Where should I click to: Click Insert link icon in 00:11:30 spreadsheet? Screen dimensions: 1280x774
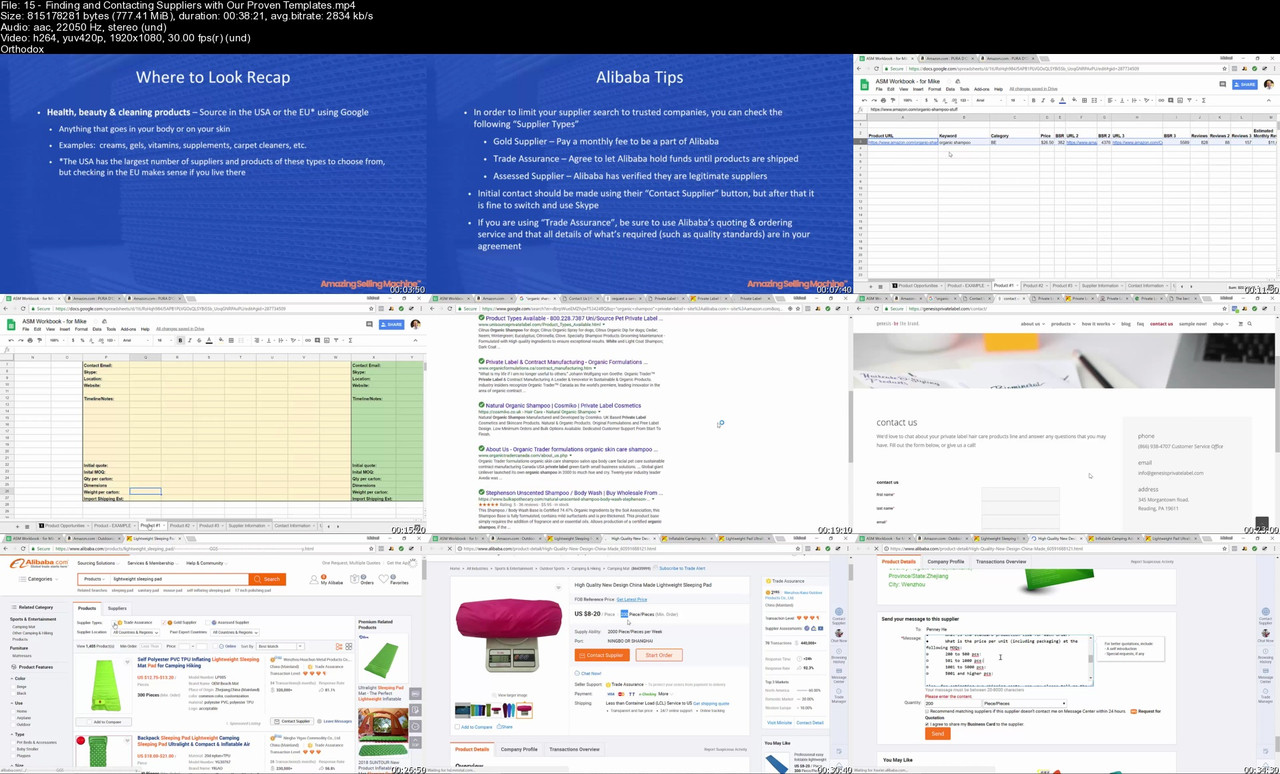(x=1161, y=100)
